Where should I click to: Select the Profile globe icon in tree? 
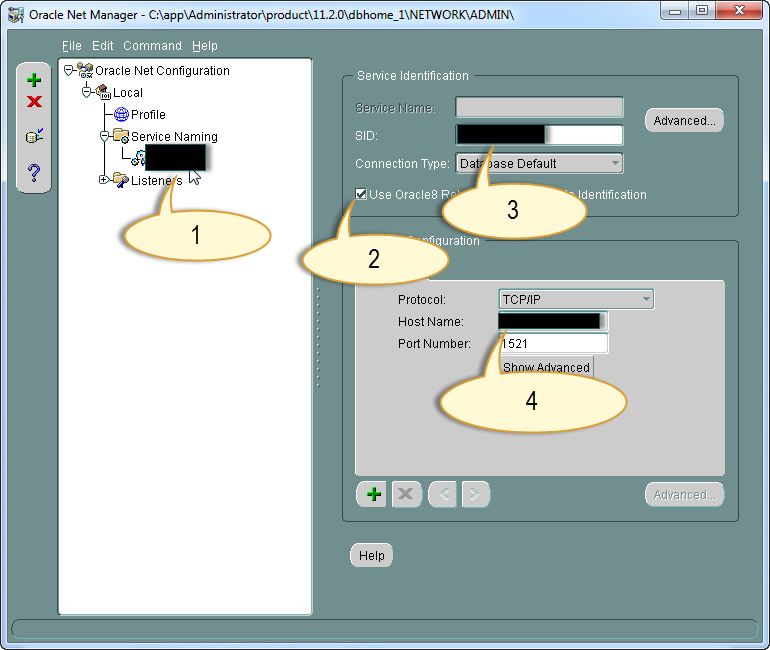click(121, 115)
